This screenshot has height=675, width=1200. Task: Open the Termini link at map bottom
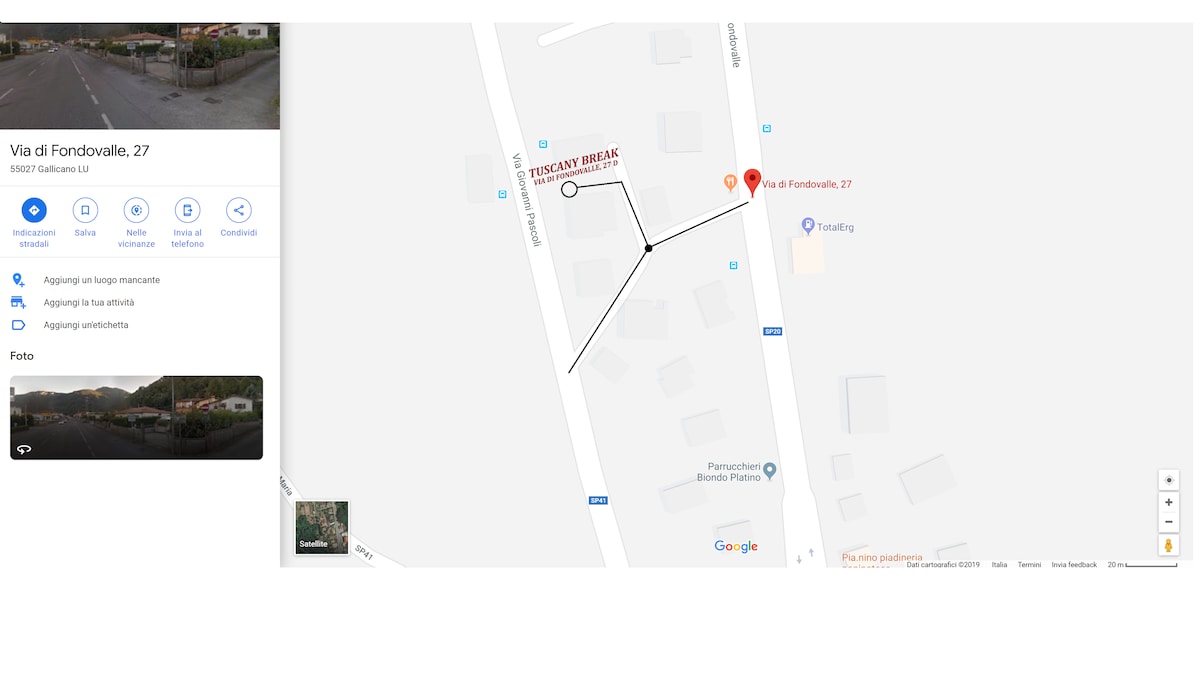pyautogui.click(x=1029, y=565)
